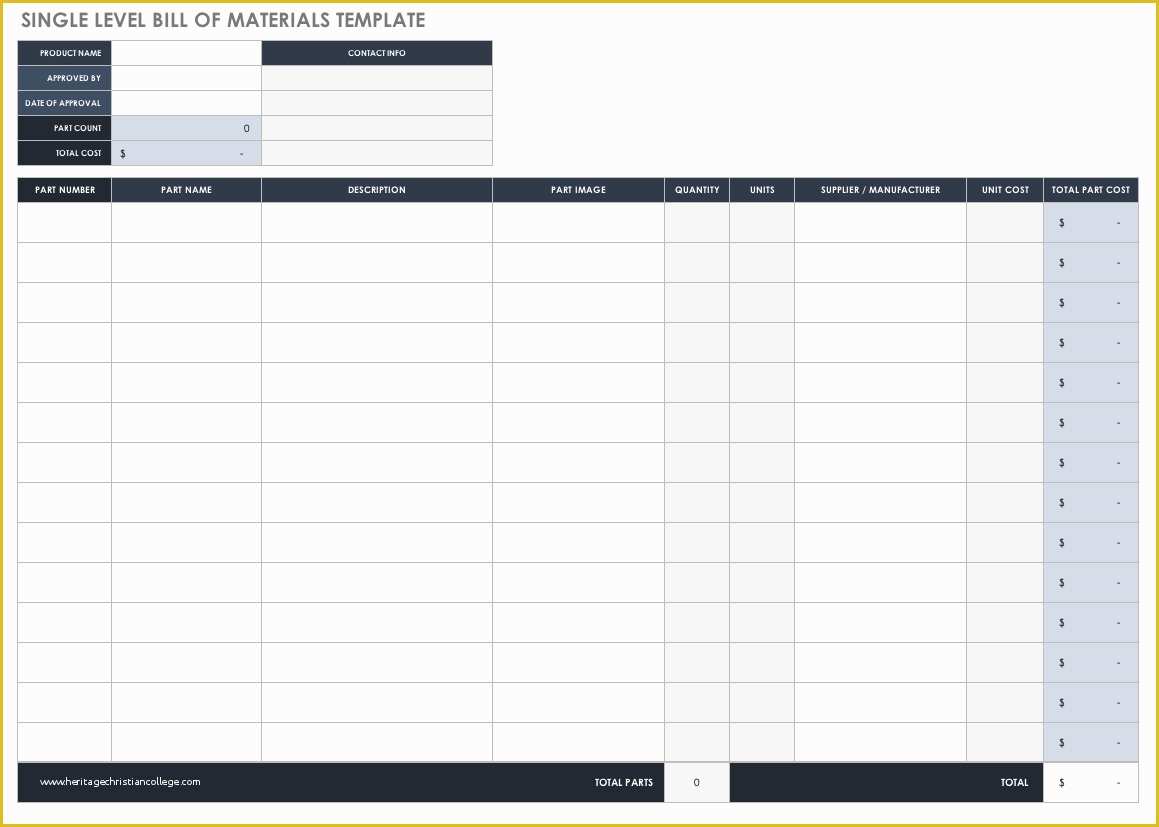
Task: Click the Approved By input cell
Action: [x=186, y=78]
